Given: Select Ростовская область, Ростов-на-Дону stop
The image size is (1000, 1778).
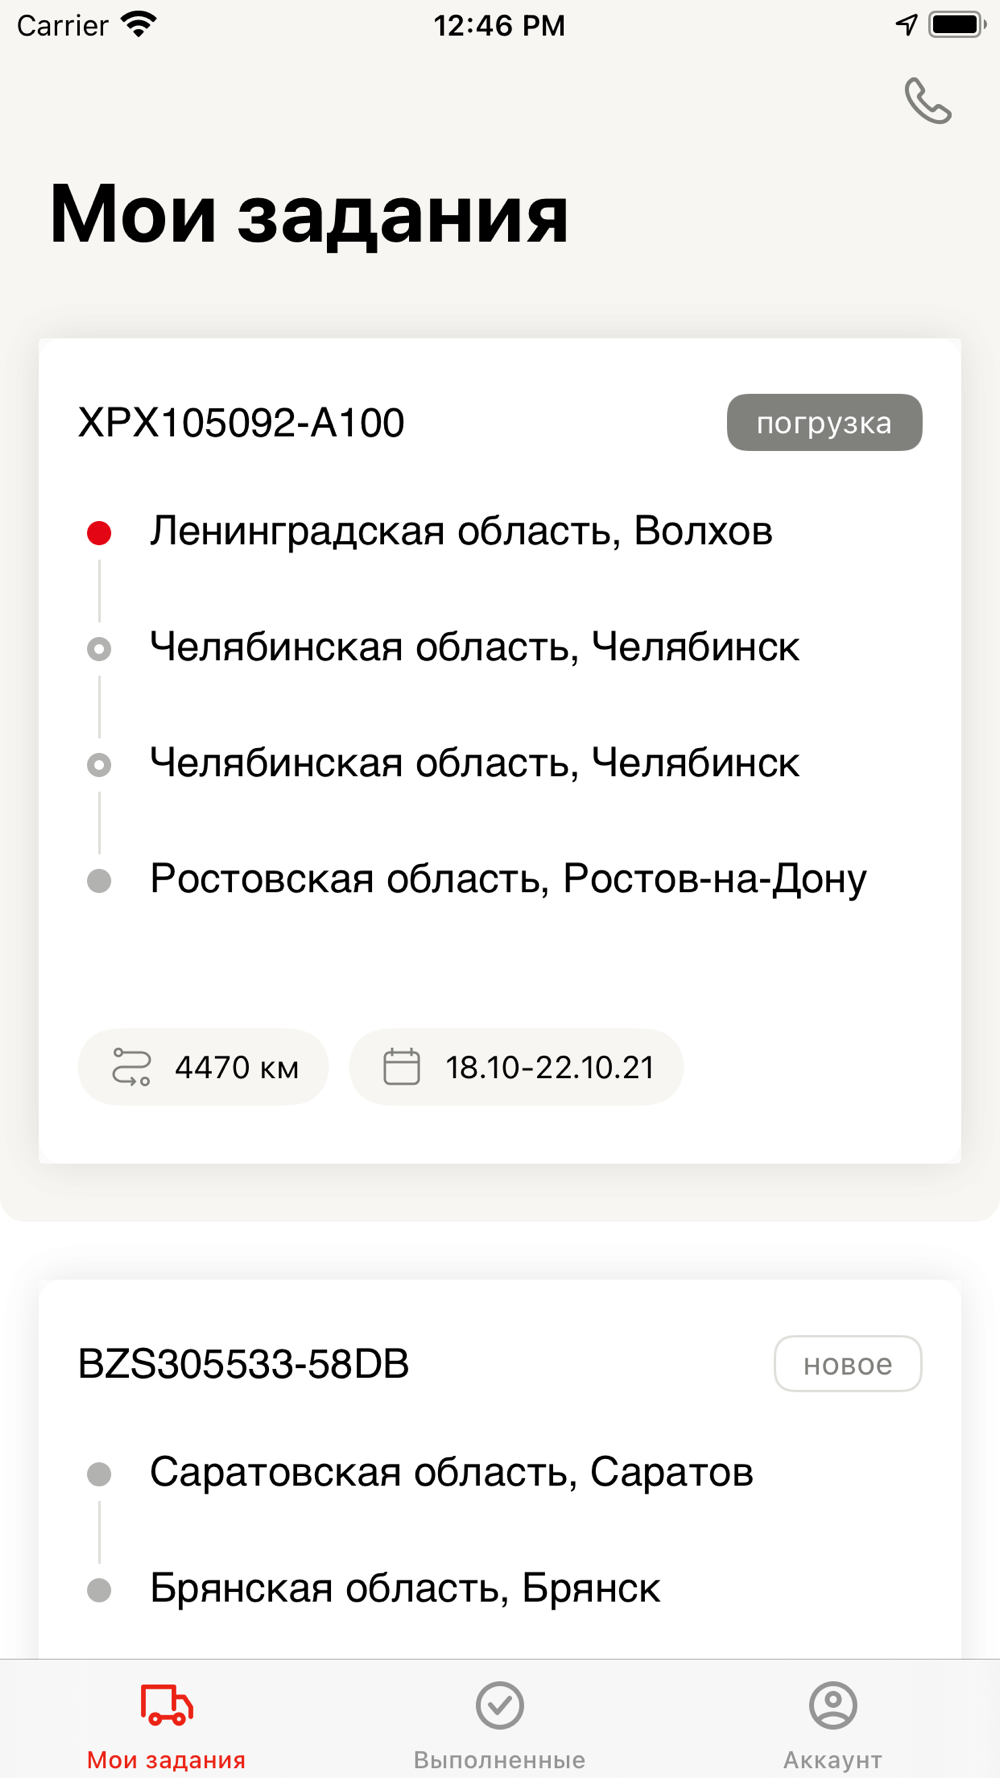Looking at the screenshot, I should tap(508, 879).
